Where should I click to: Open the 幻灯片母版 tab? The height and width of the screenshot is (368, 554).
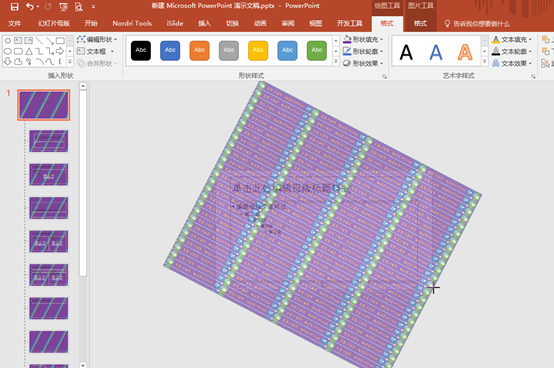pos(54,24)
